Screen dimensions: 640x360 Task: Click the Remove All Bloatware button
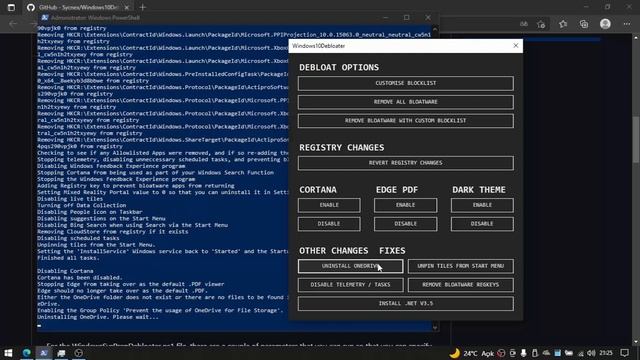(x=405, y=102)
